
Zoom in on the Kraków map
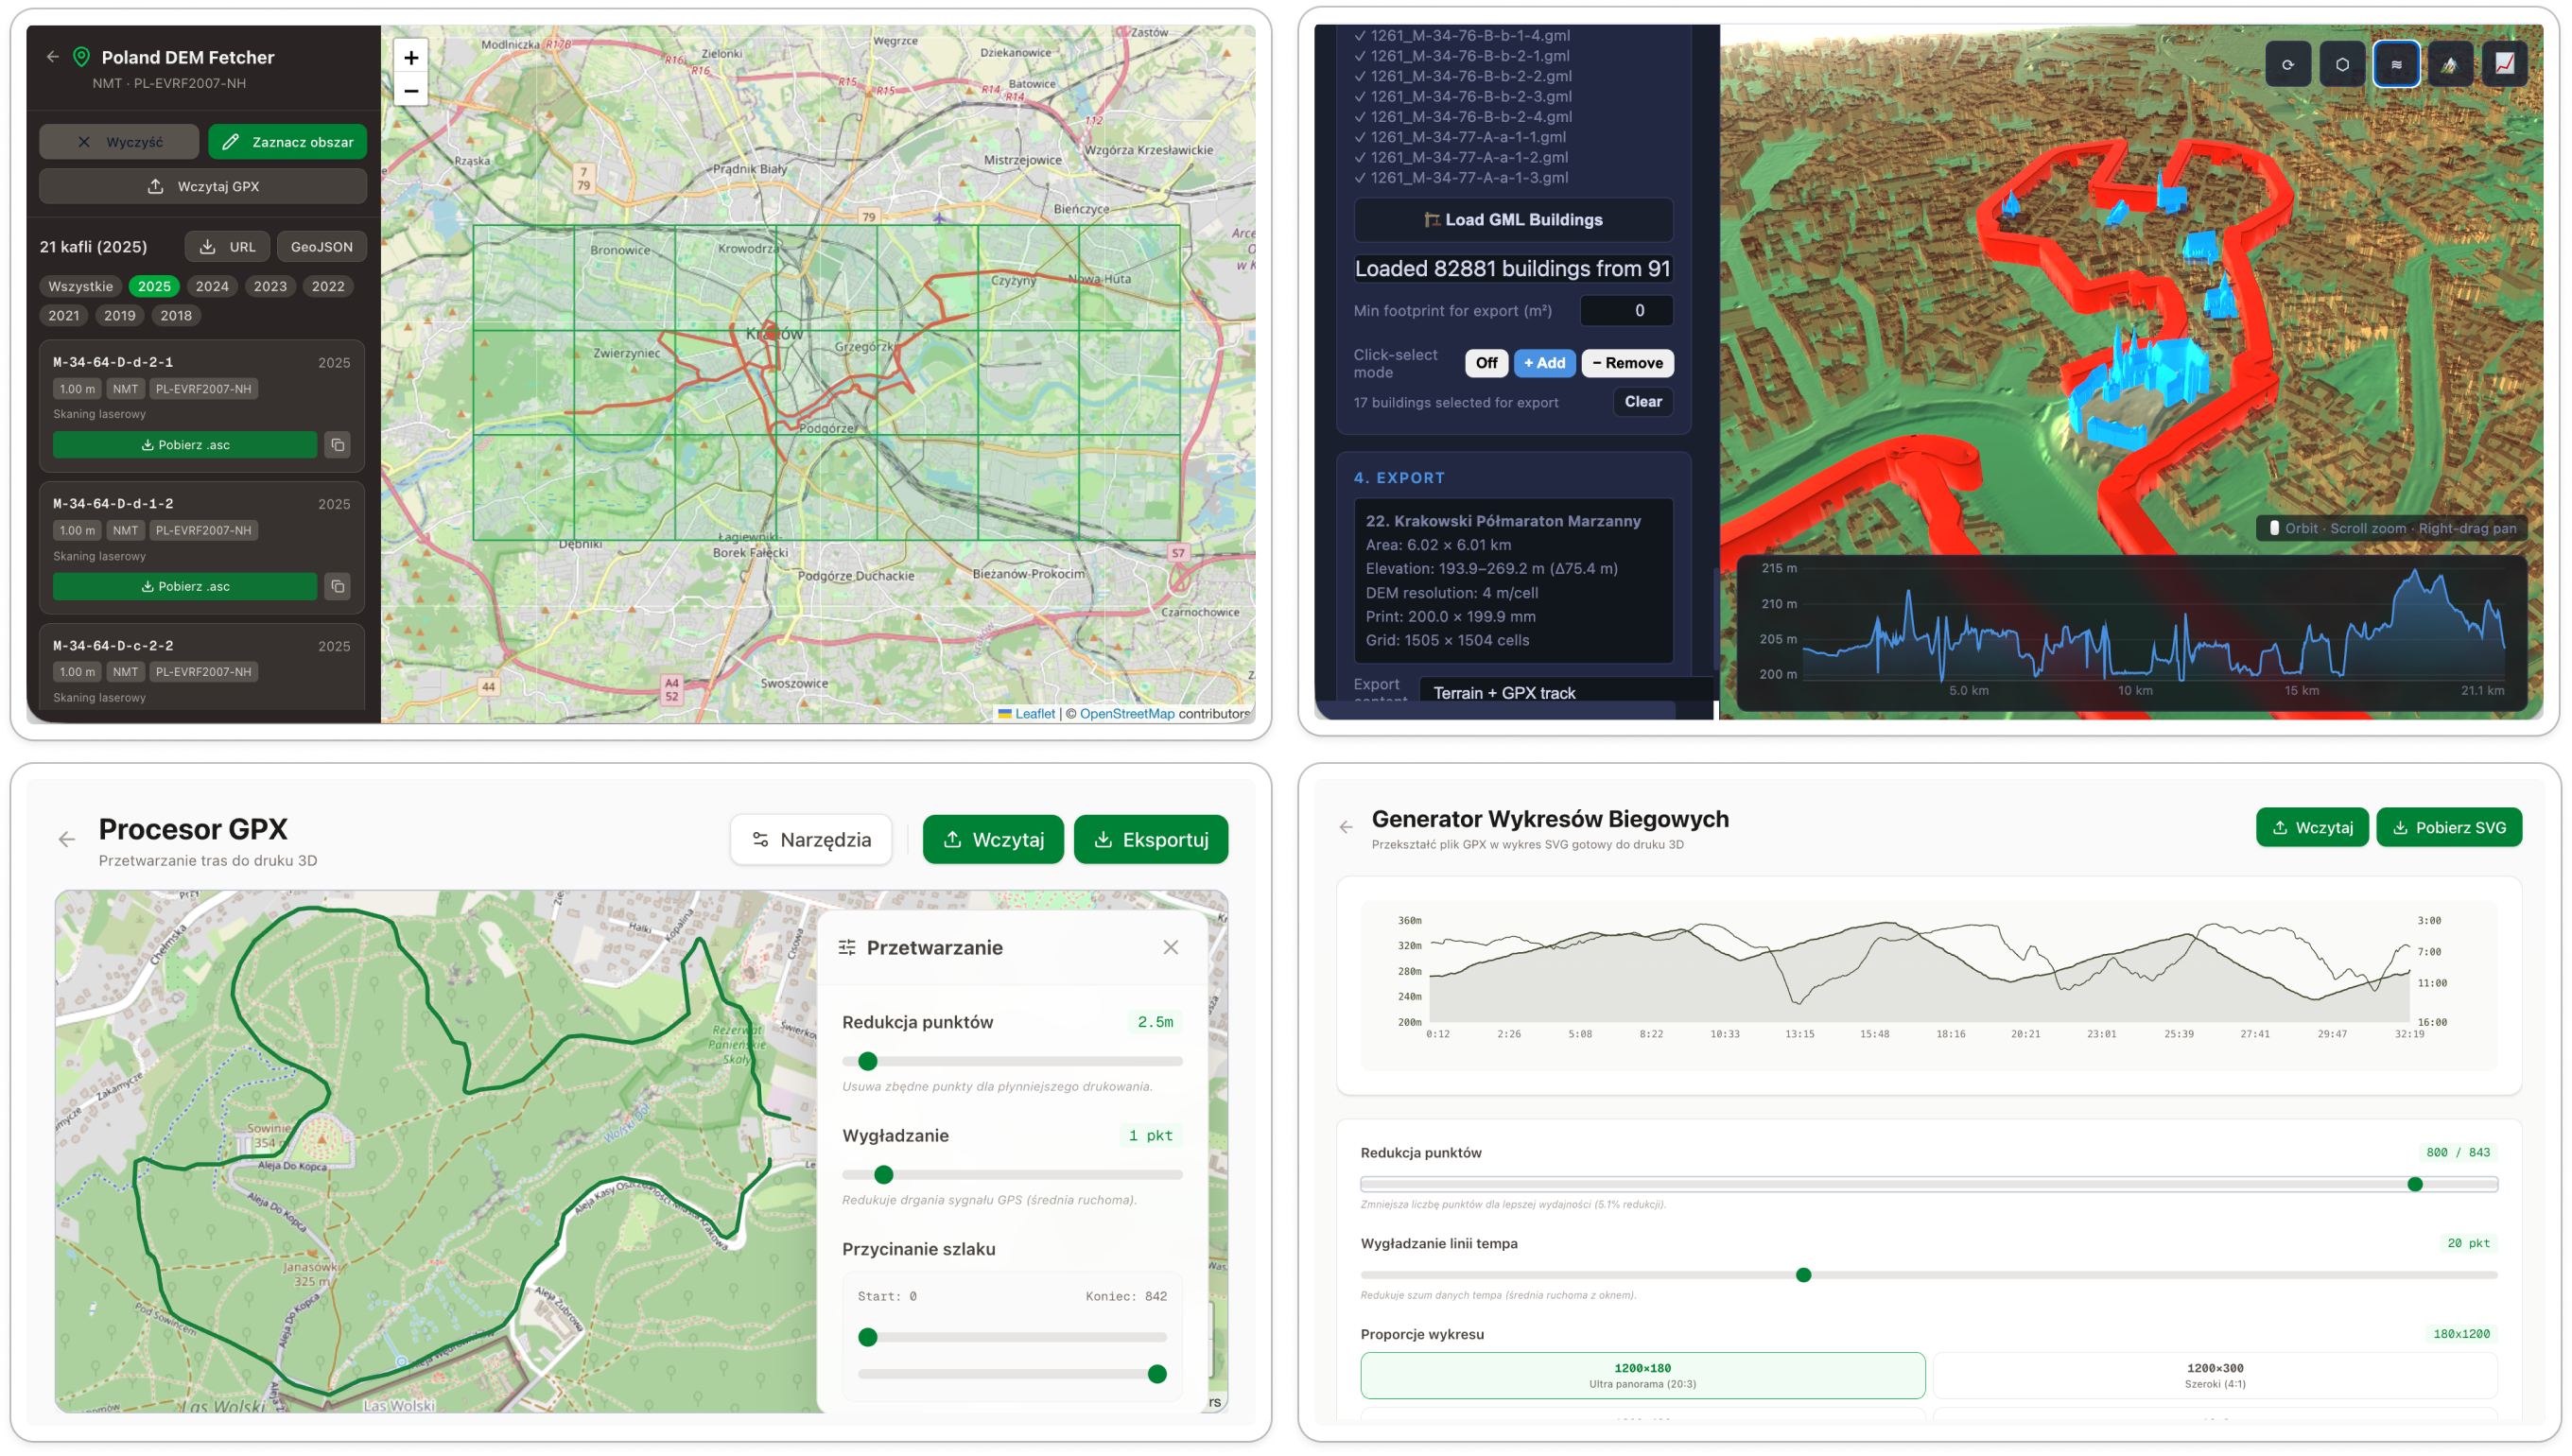coord(411,57)
